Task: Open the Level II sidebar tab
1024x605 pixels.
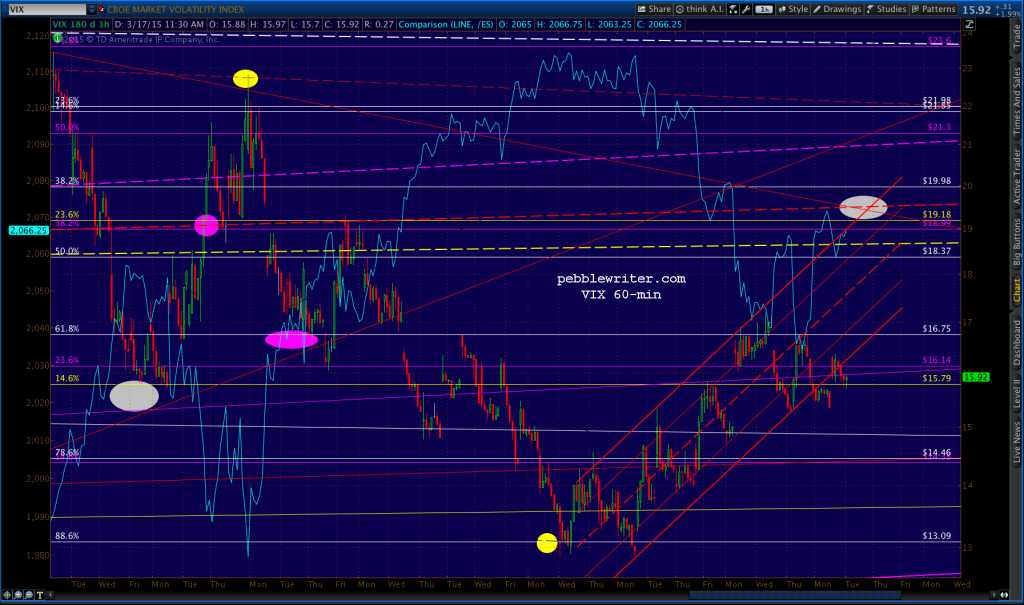Action: click(1017, 395)
